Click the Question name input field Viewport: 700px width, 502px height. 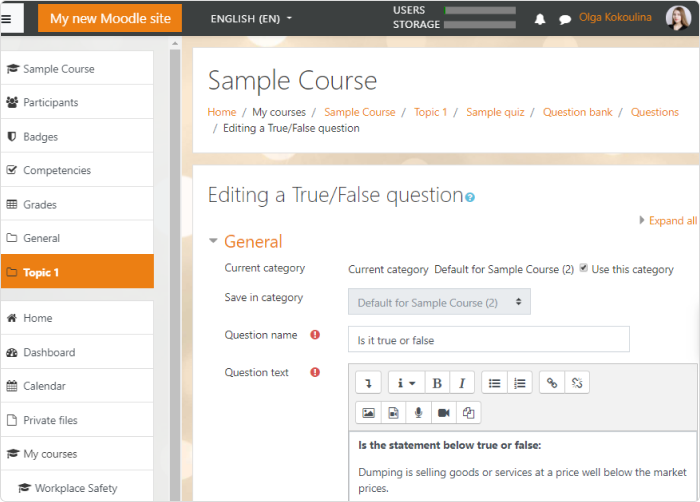(489, 339)
